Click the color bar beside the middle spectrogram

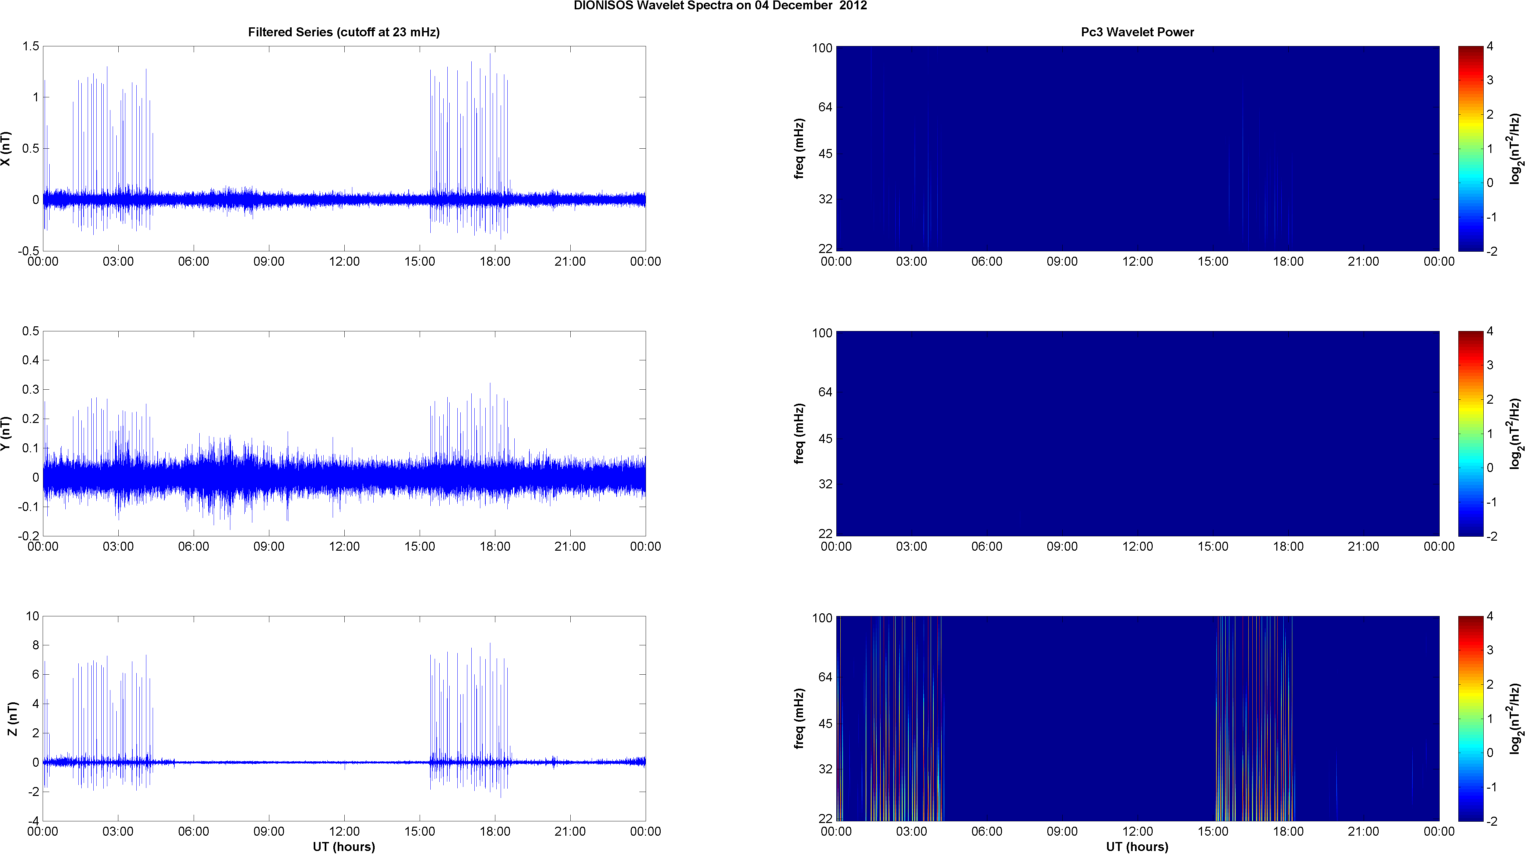pyautogui.click(x=1470, y=434)
